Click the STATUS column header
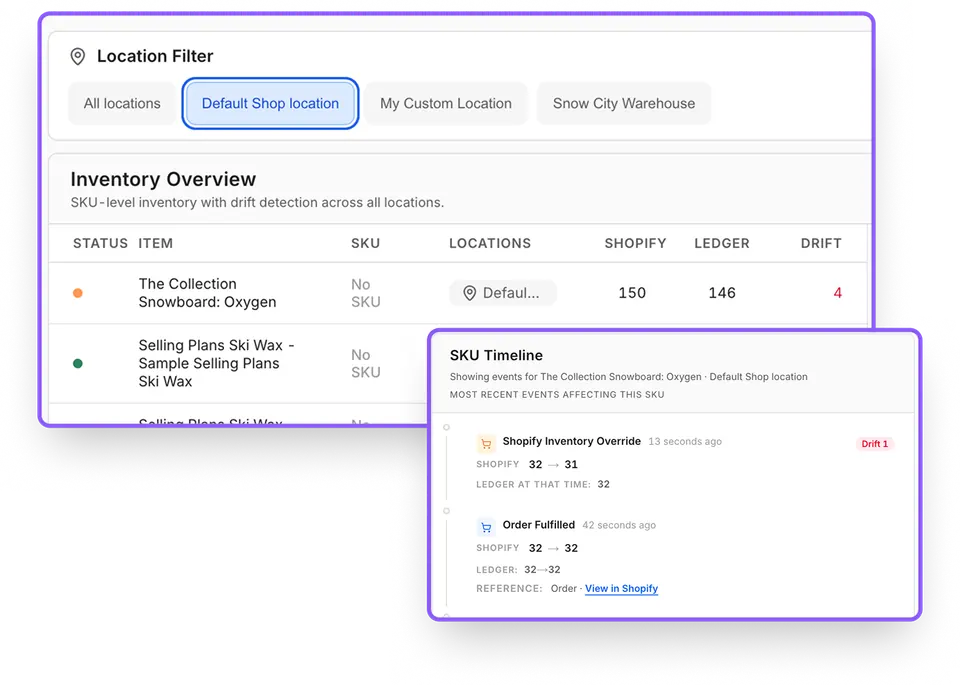960x685 pixels. pyautogui.click(x=100, y=244)
